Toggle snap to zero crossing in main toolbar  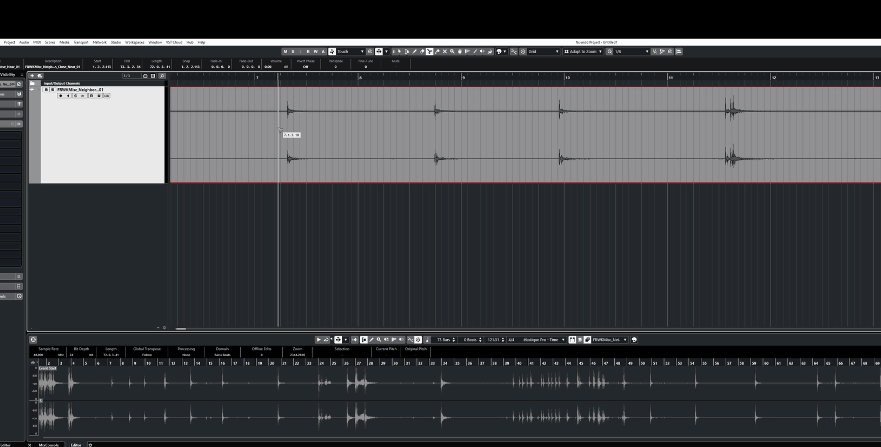click(514, 51)
